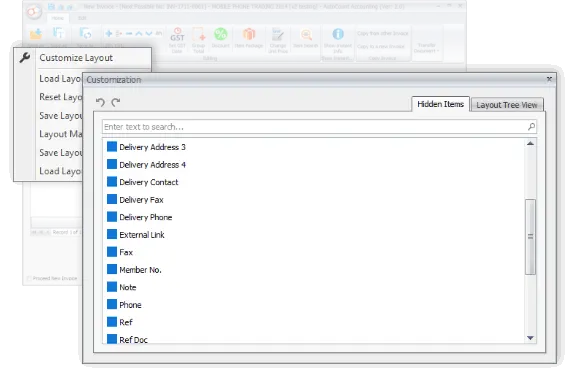The image size is (574, 377).
Task: Open the Edit ribbon tab in invoice window
Action: point(82,18)
